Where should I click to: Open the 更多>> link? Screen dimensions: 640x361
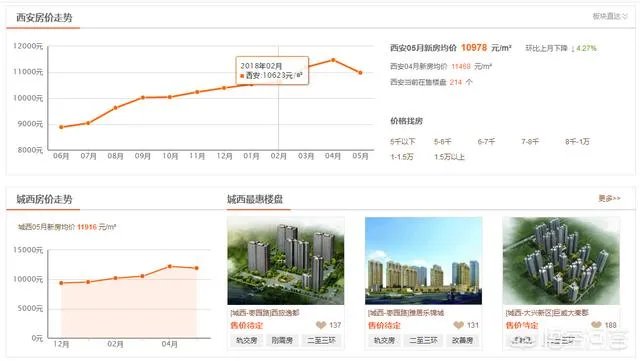click(x=609, y=198)
